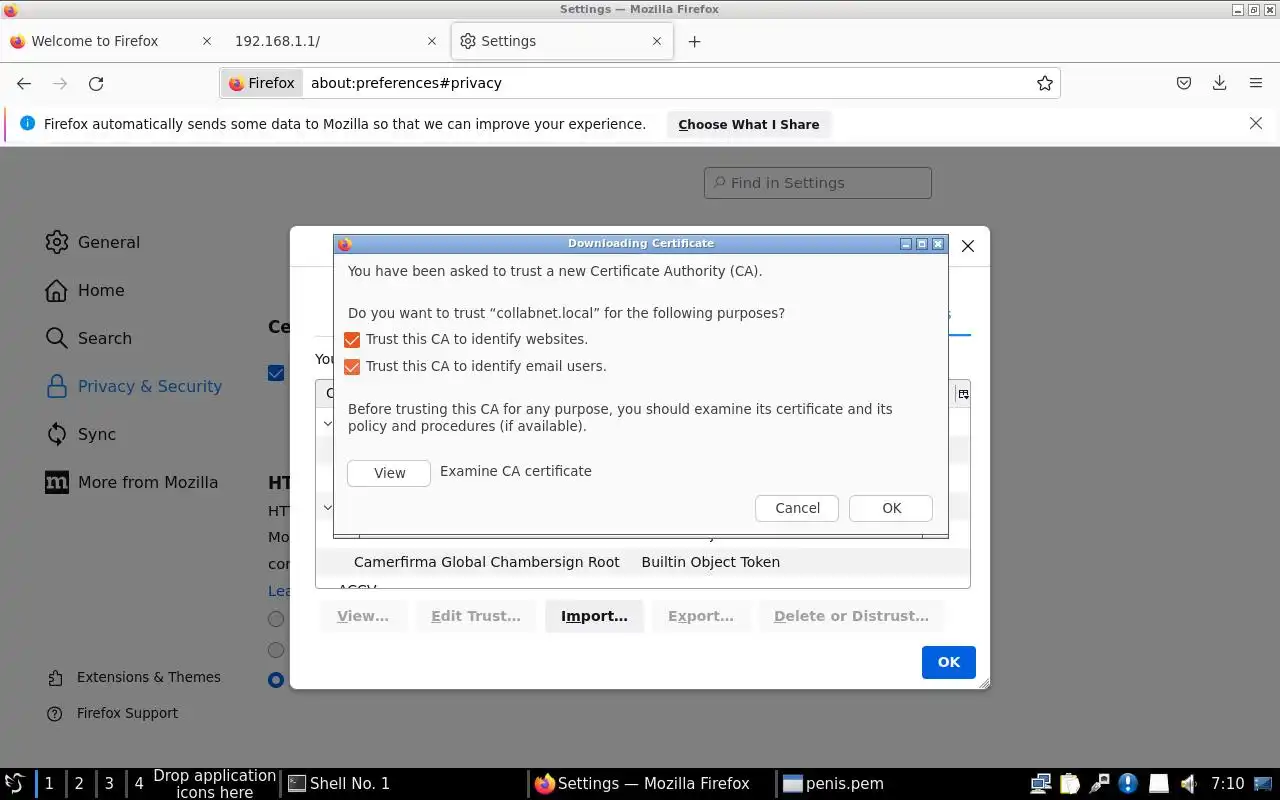The image size is (1280, 800).
Task: Click the Sync arrows icon in sidebar
Action: coord(57,434)
